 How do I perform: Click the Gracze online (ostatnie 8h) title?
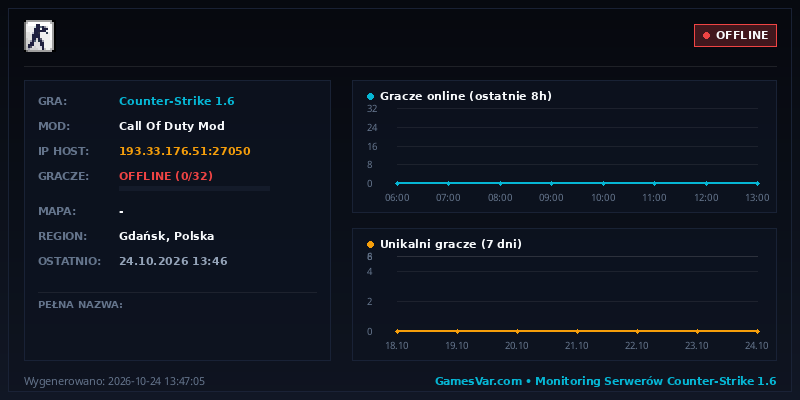466,96
